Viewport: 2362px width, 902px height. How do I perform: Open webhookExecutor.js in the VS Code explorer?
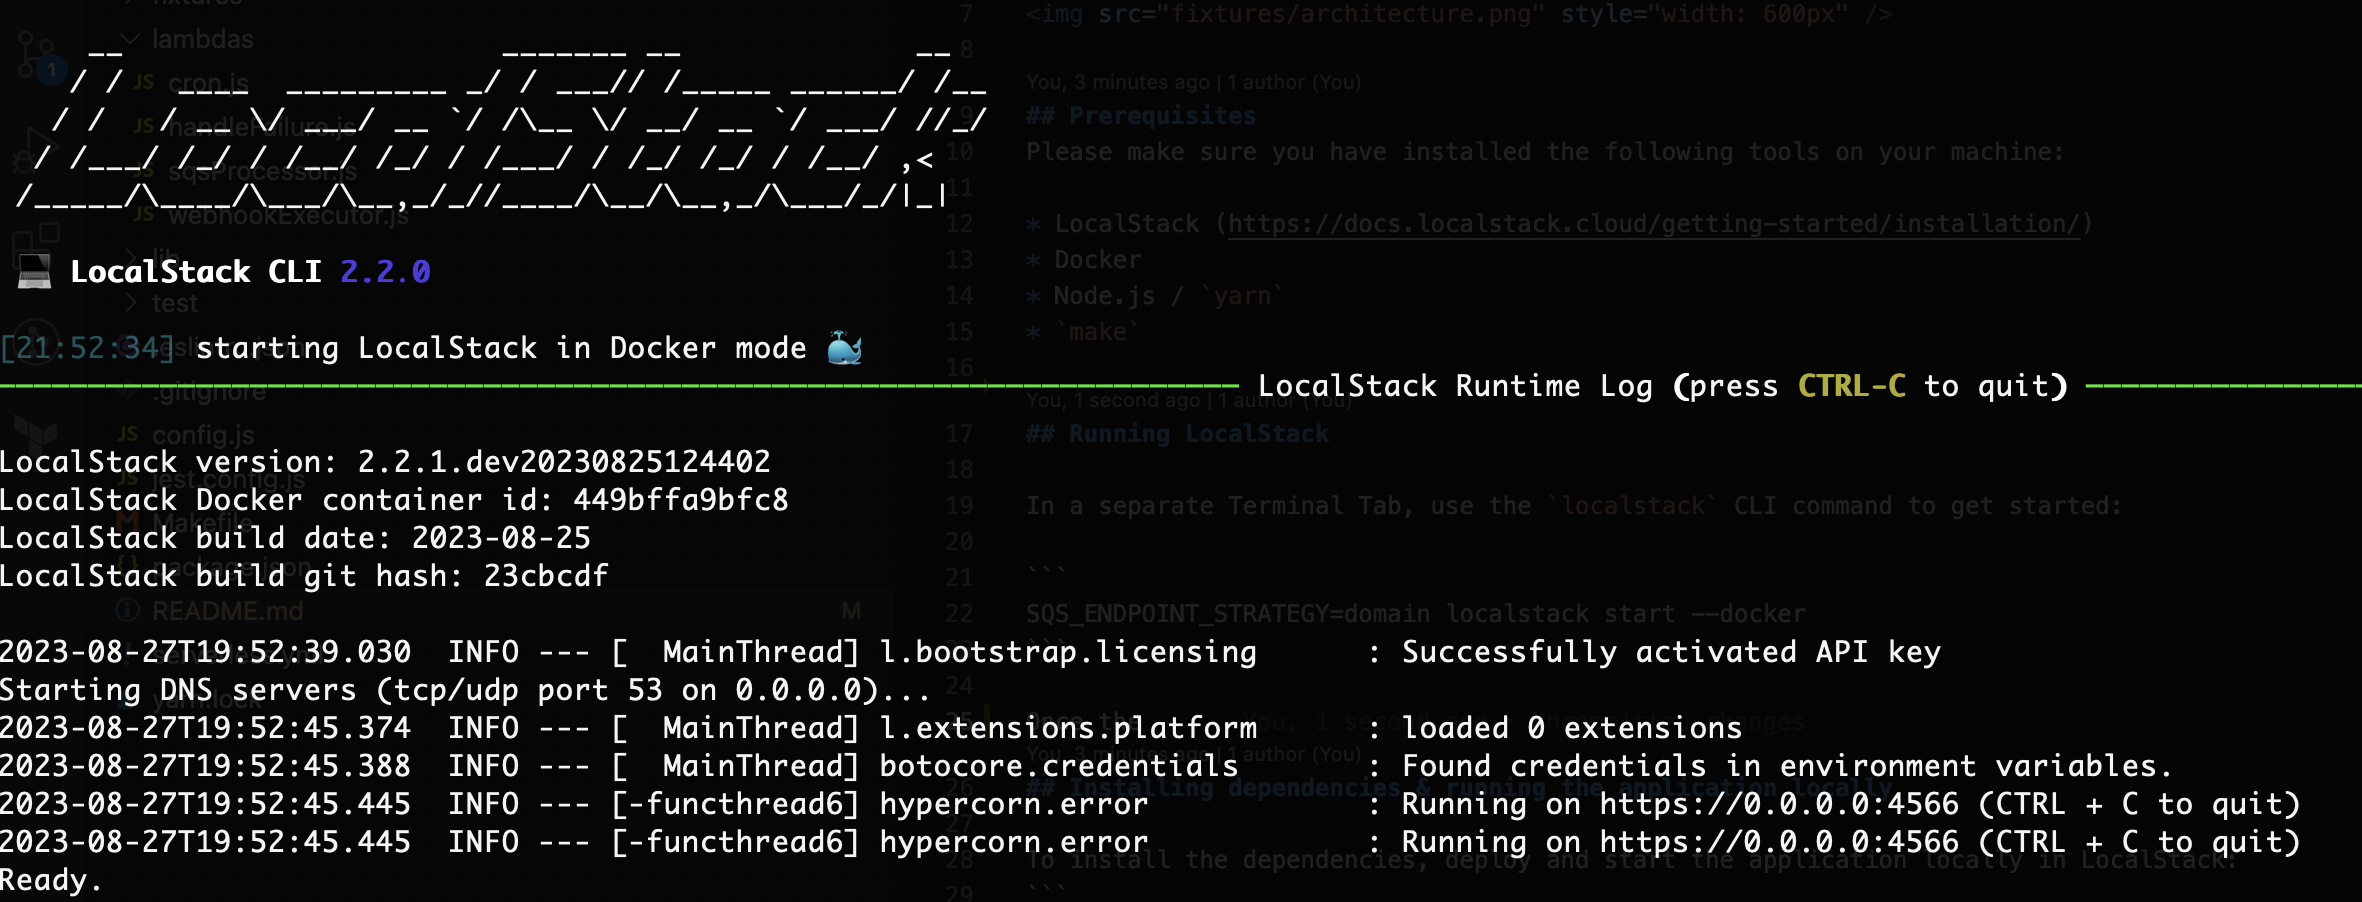coord(288,215)
